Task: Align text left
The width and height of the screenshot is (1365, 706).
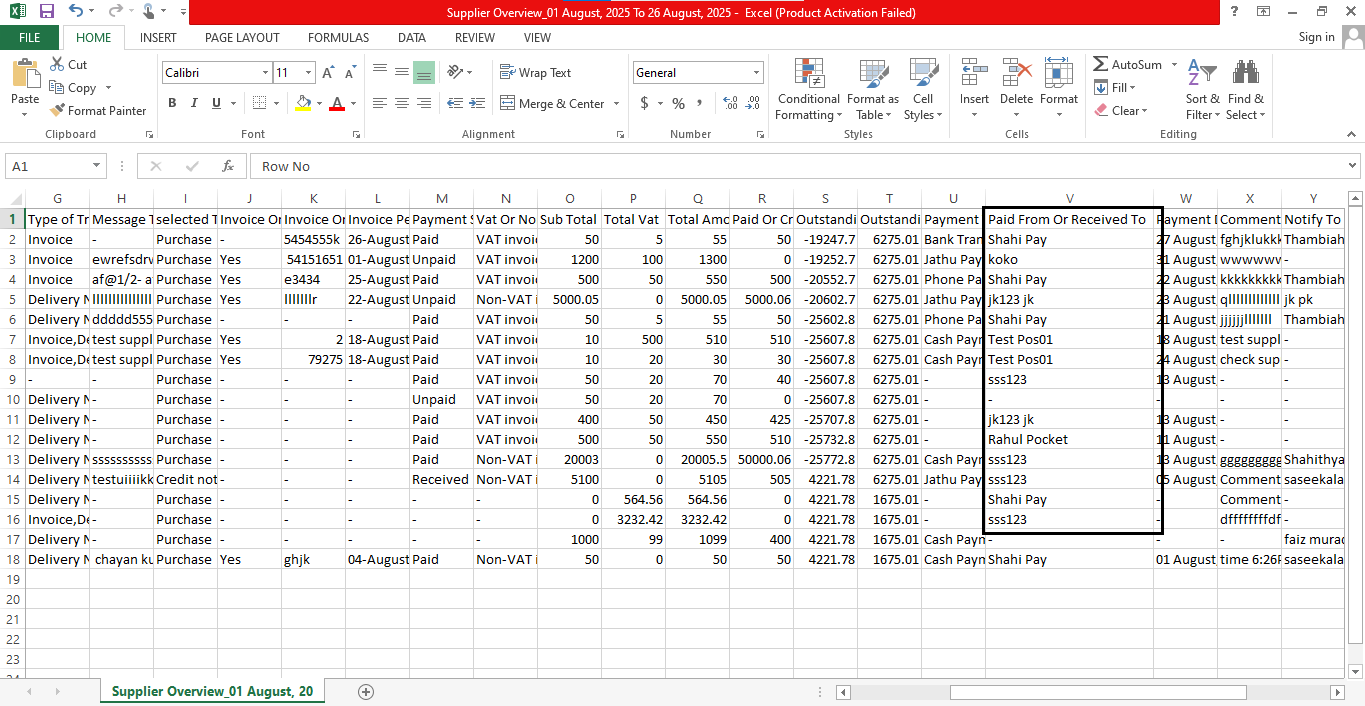Action: [379, 103]
